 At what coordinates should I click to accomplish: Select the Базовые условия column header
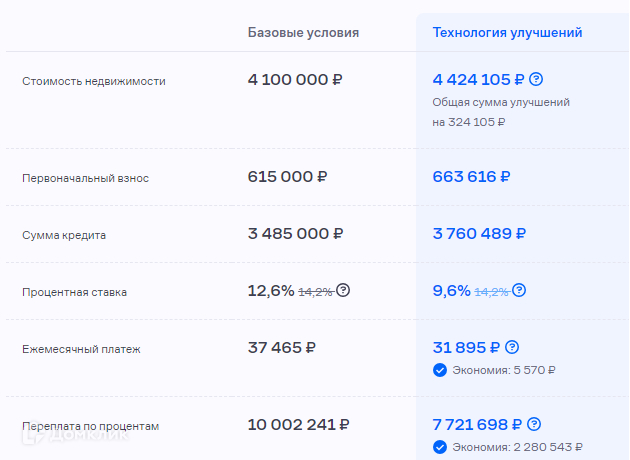click(303, 33)
